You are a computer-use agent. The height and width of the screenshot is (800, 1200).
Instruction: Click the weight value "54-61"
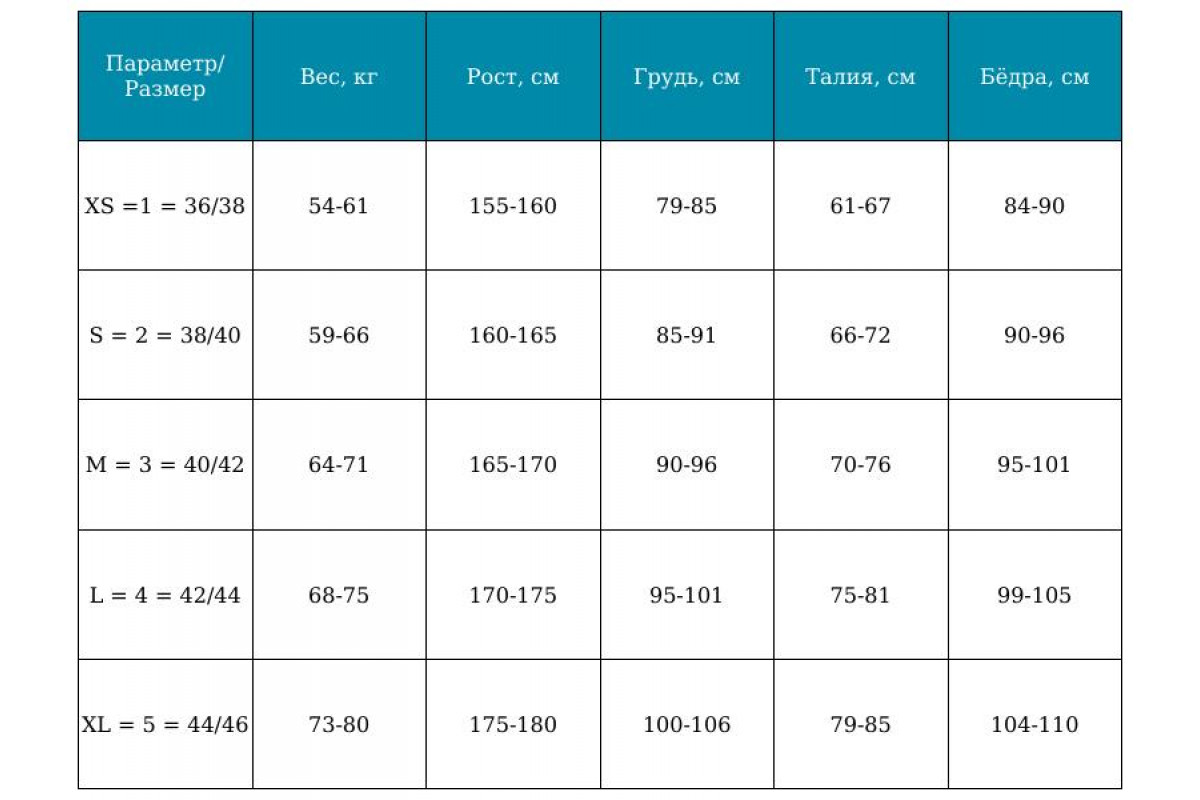(339, 206)
